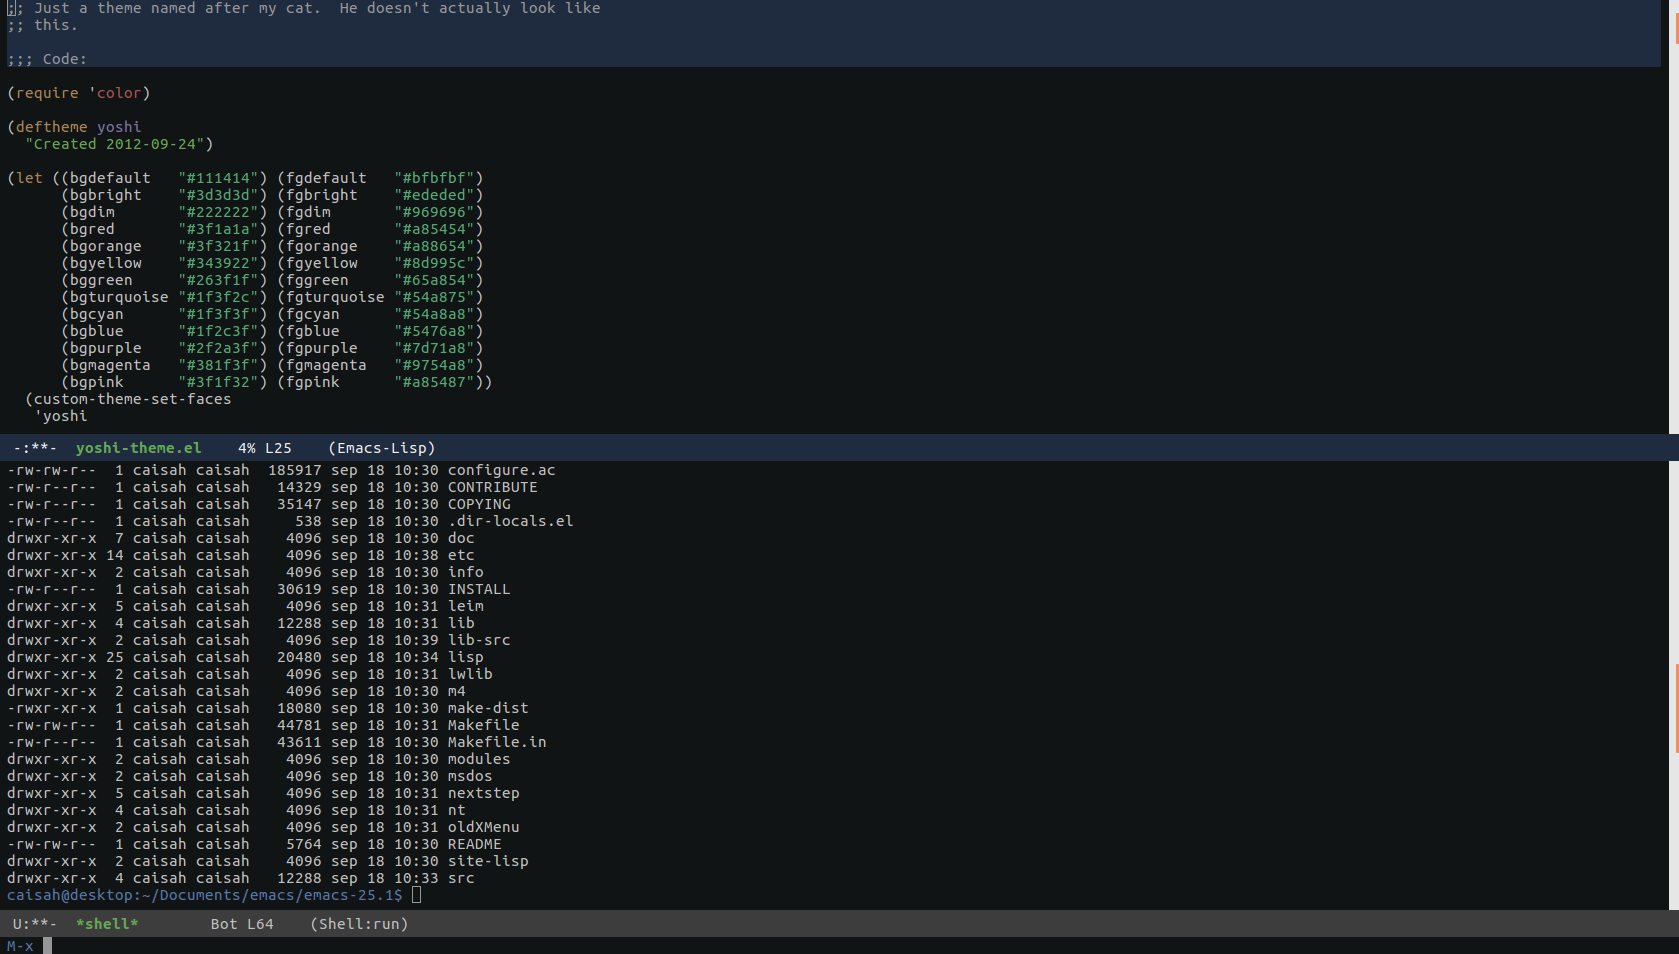Click the file size 185917 in listing
1679x954 pixels.
pyautogui.click(x=295, y=470)
